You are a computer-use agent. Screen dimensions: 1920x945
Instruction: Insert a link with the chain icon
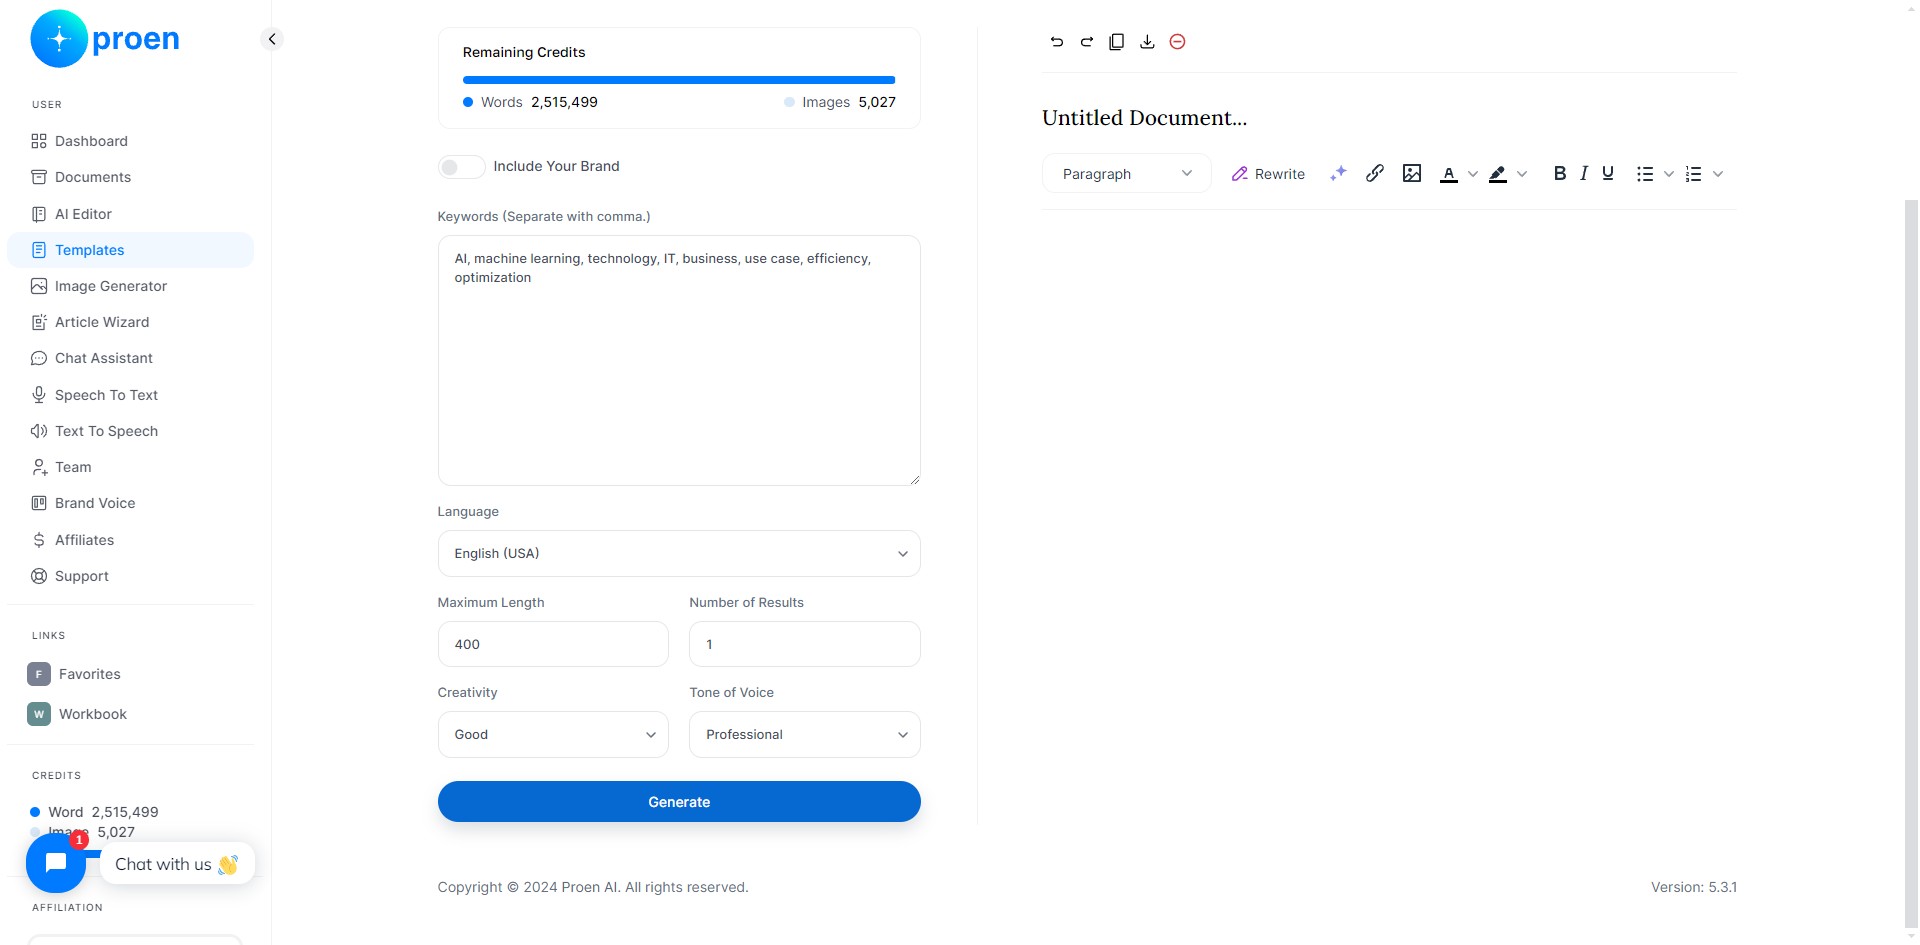1375,173
